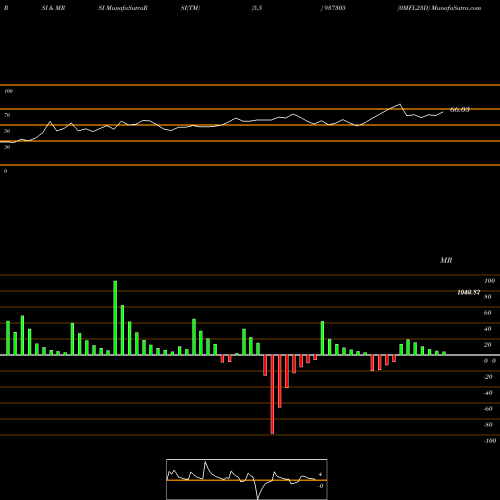Click the 937303 header text
Image resolution: width=500 pixels, height=500 pixels.
[x=334, y=8]
